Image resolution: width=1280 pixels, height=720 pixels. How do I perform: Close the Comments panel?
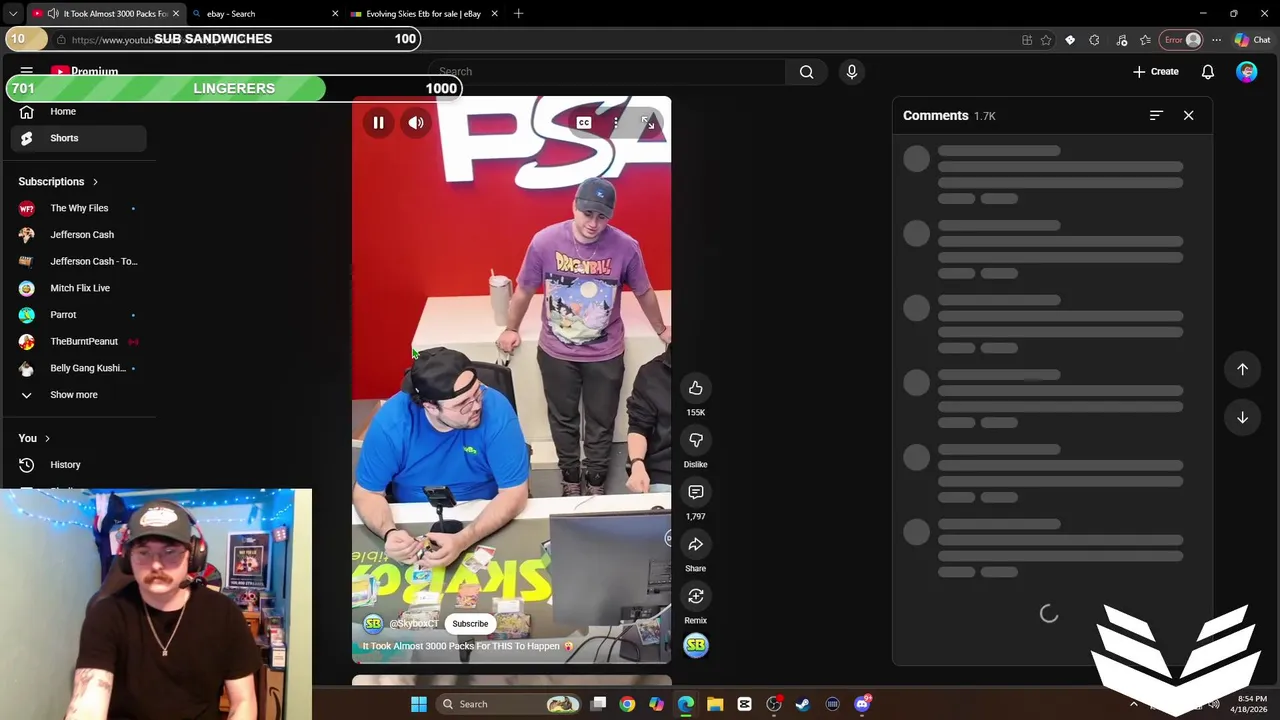[1188, 116]
